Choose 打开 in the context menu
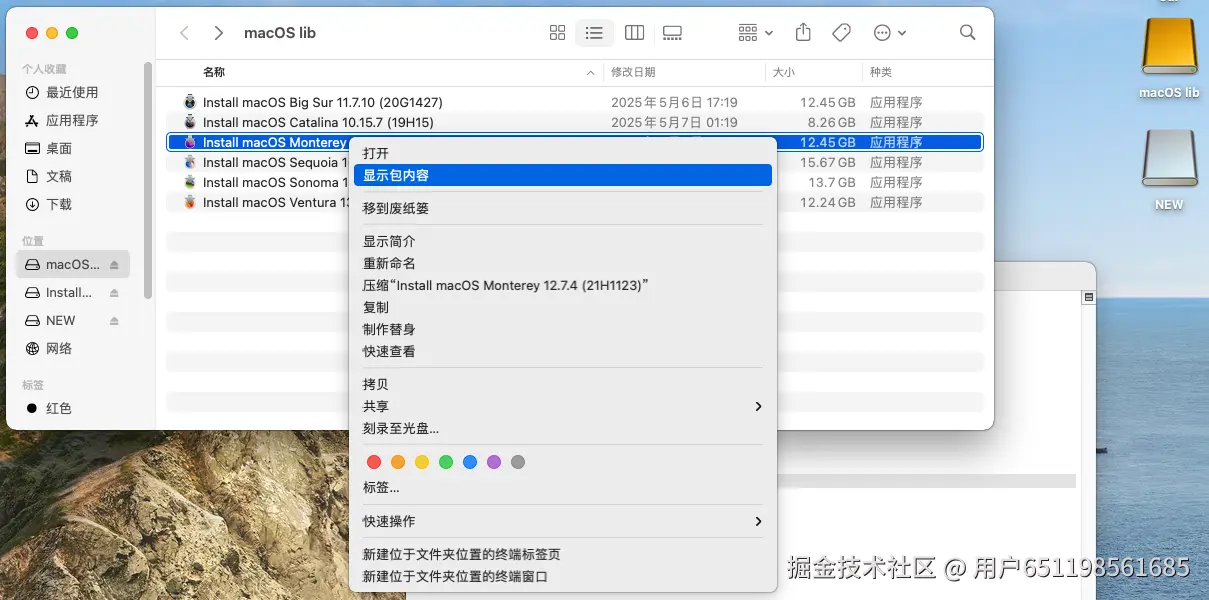Viewport: 1209px width, 600px height. point(563,153)
